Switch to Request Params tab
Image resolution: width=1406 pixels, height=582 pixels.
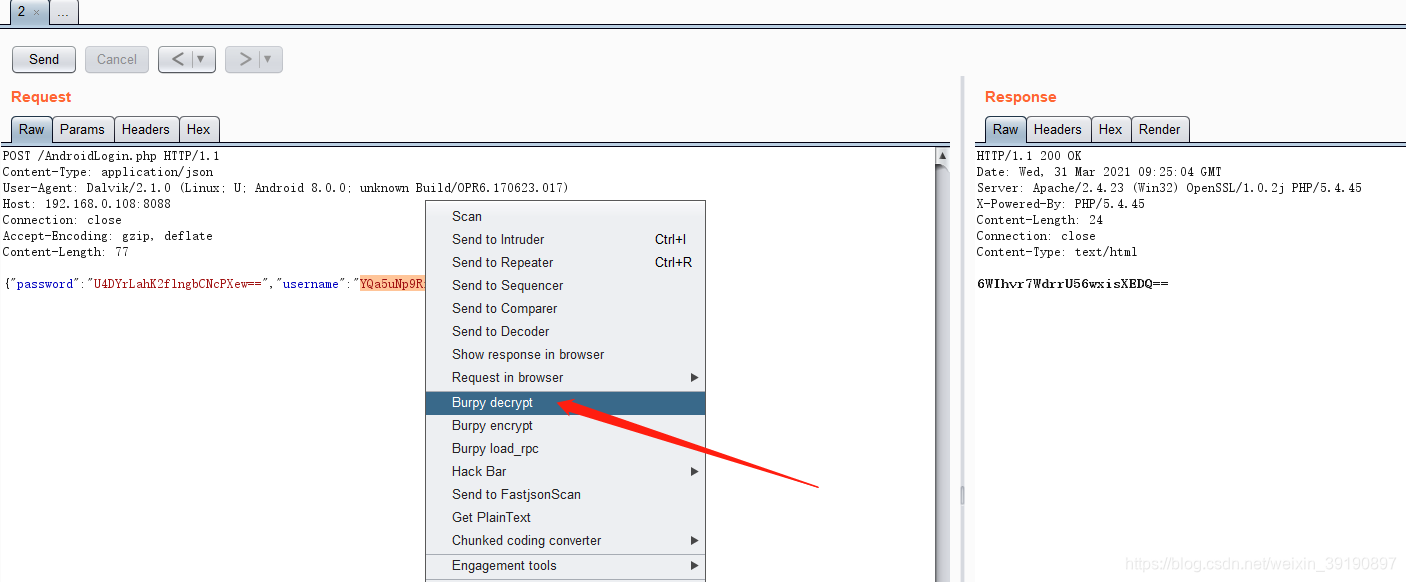tap(82, 129)
